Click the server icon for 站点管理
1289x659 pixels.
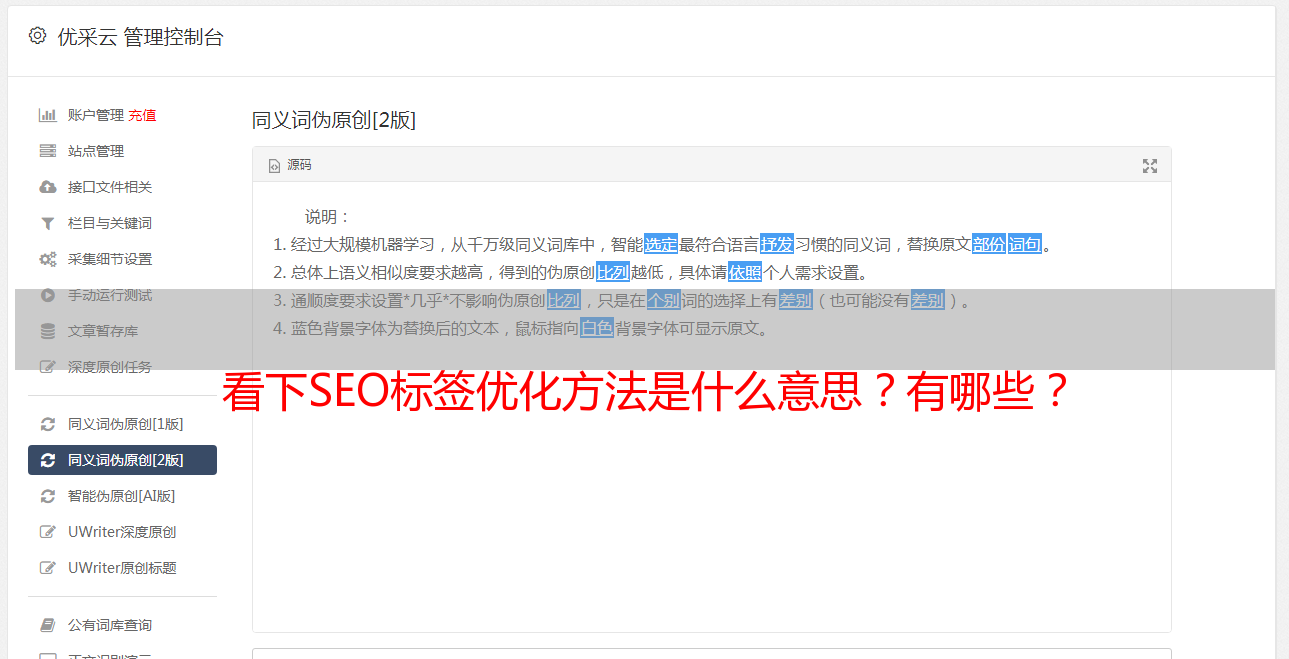coord(47,151)
